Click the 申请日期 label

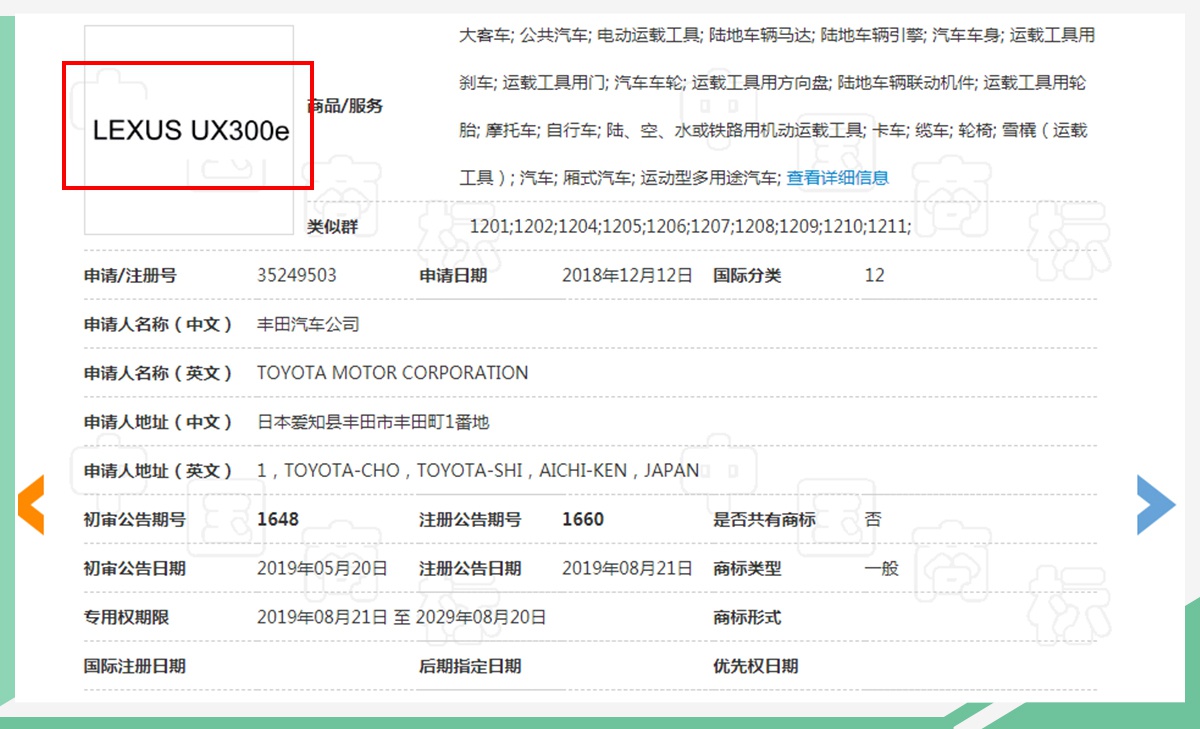453,275
